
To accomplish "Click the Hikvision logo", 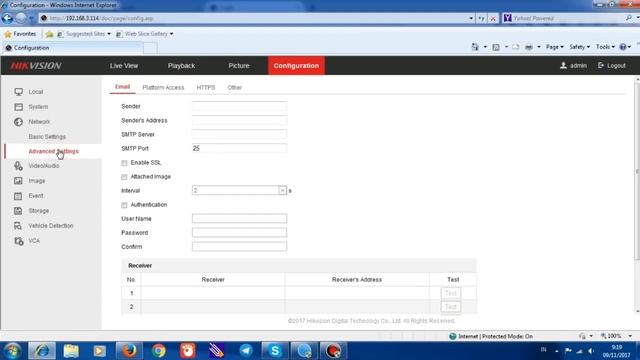I will click(x=36, y=66).
